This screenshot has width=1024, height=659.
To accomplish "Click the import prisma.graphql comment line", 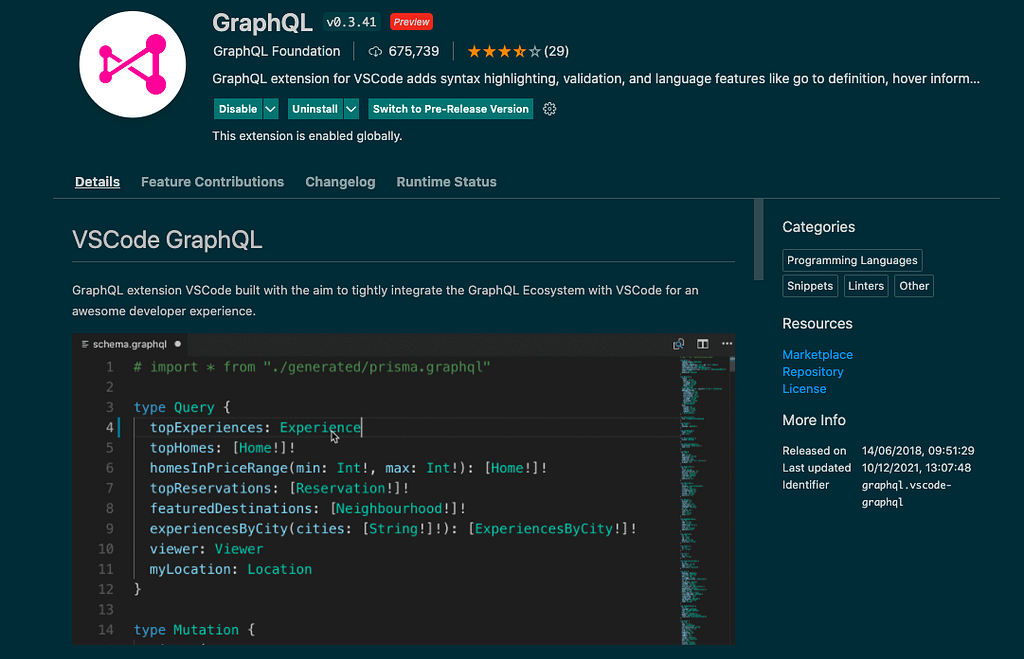I will coord(312,367).
